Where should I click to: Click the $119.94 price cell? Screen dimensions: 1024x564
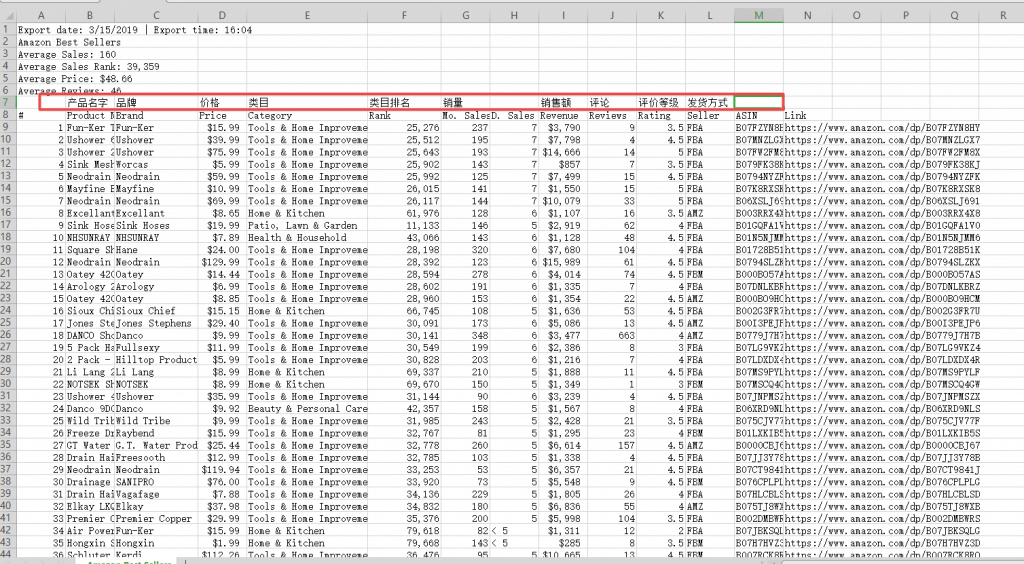coord(223,469)
